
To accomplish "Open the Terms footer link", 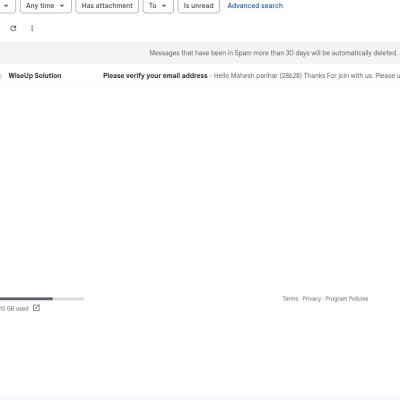I will pyautogui.click(x=290, y=299).
